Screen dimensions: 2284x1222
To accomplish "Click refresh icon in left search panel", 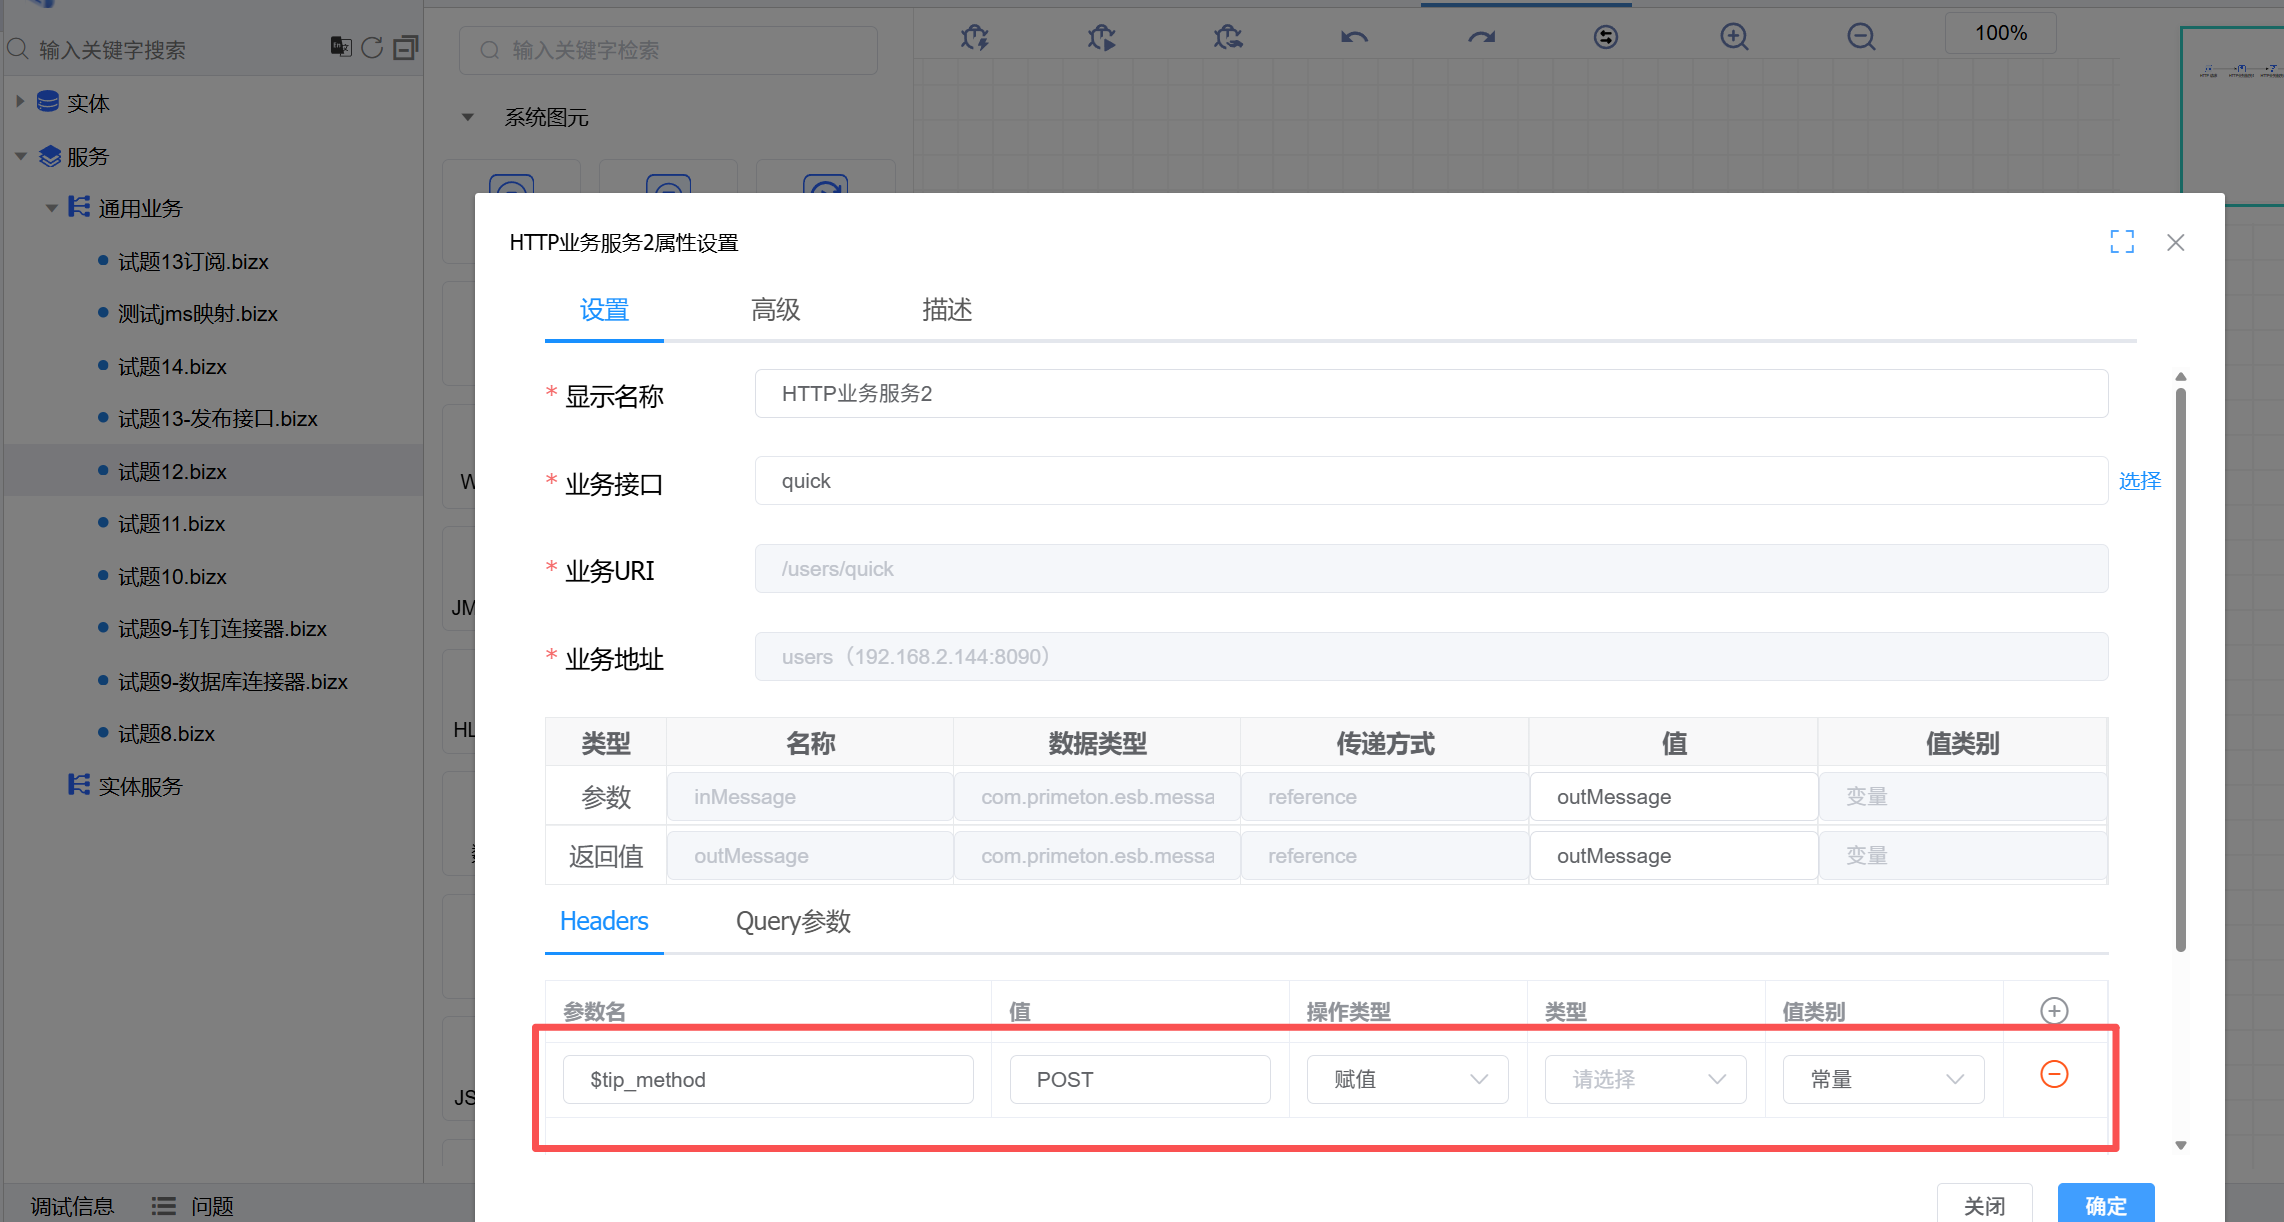I will point(372,48).
